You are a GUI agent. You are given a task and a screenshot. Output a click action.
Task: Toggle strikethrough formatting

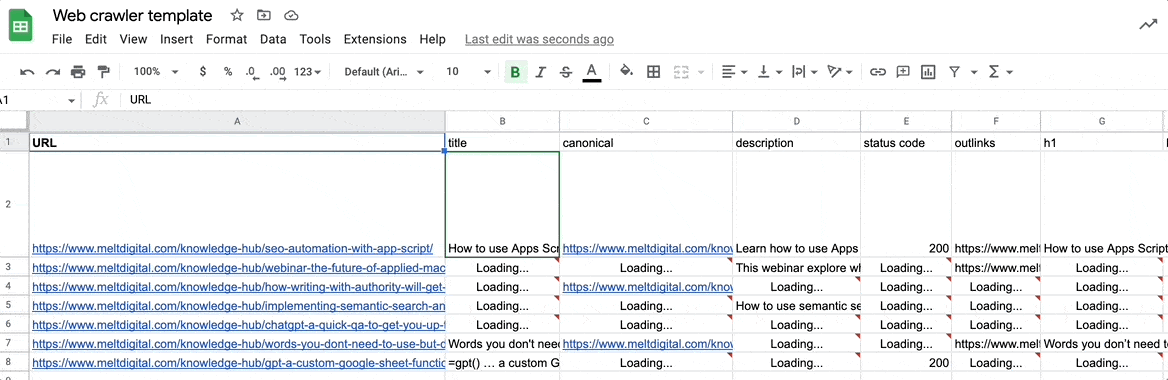point(566,72)
